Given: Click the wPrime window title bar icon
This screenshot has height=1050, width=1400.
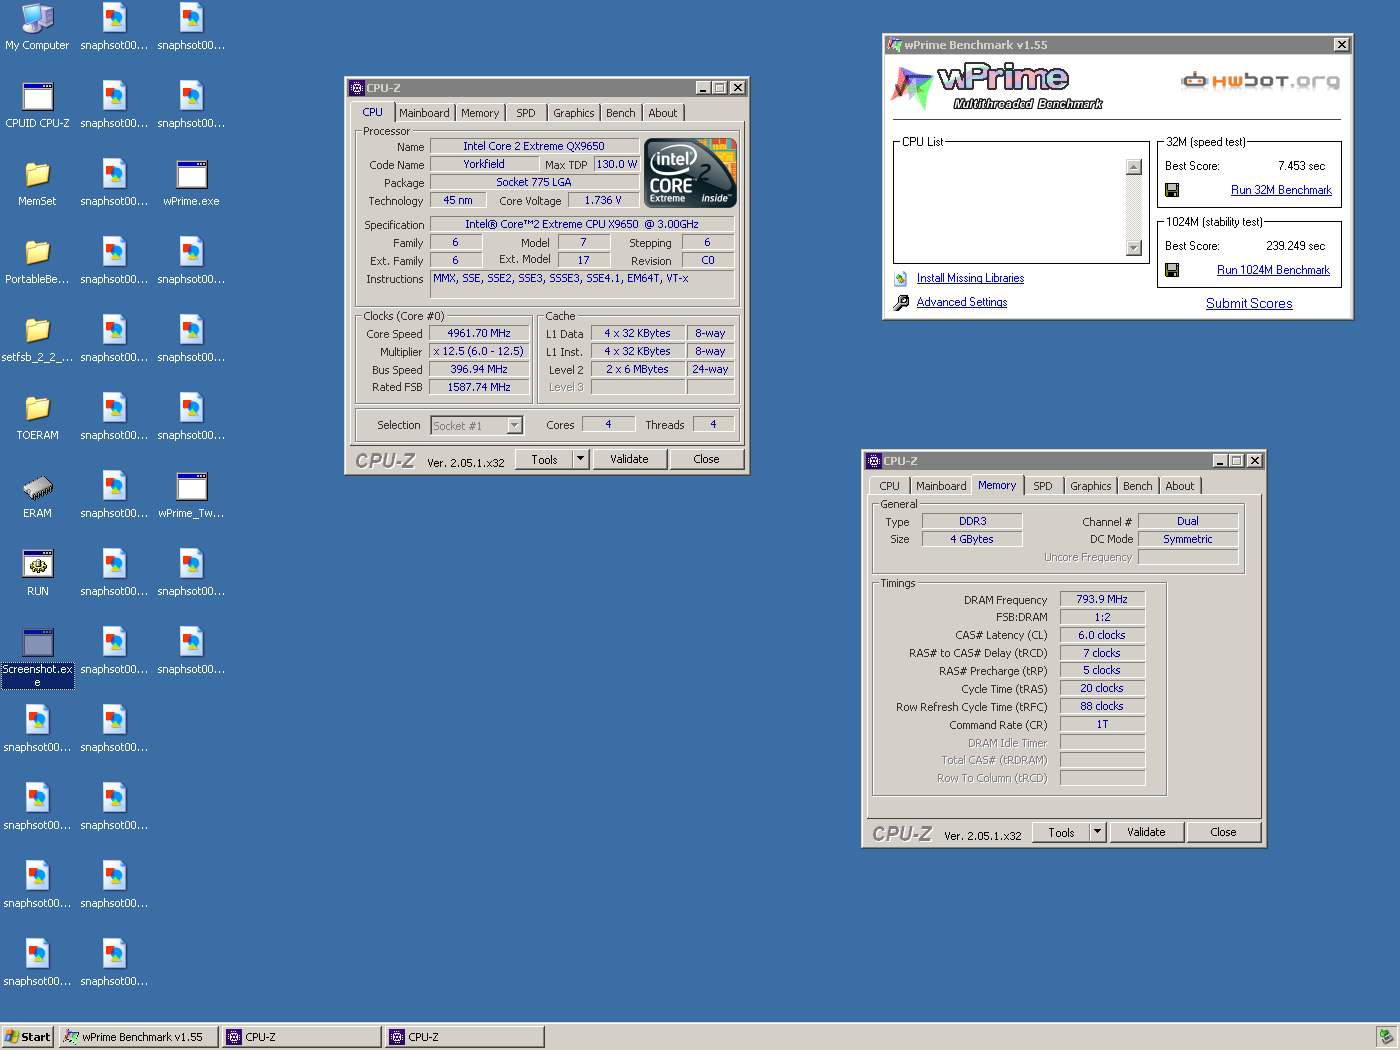Looking at the screenshot, I should 894,45.
